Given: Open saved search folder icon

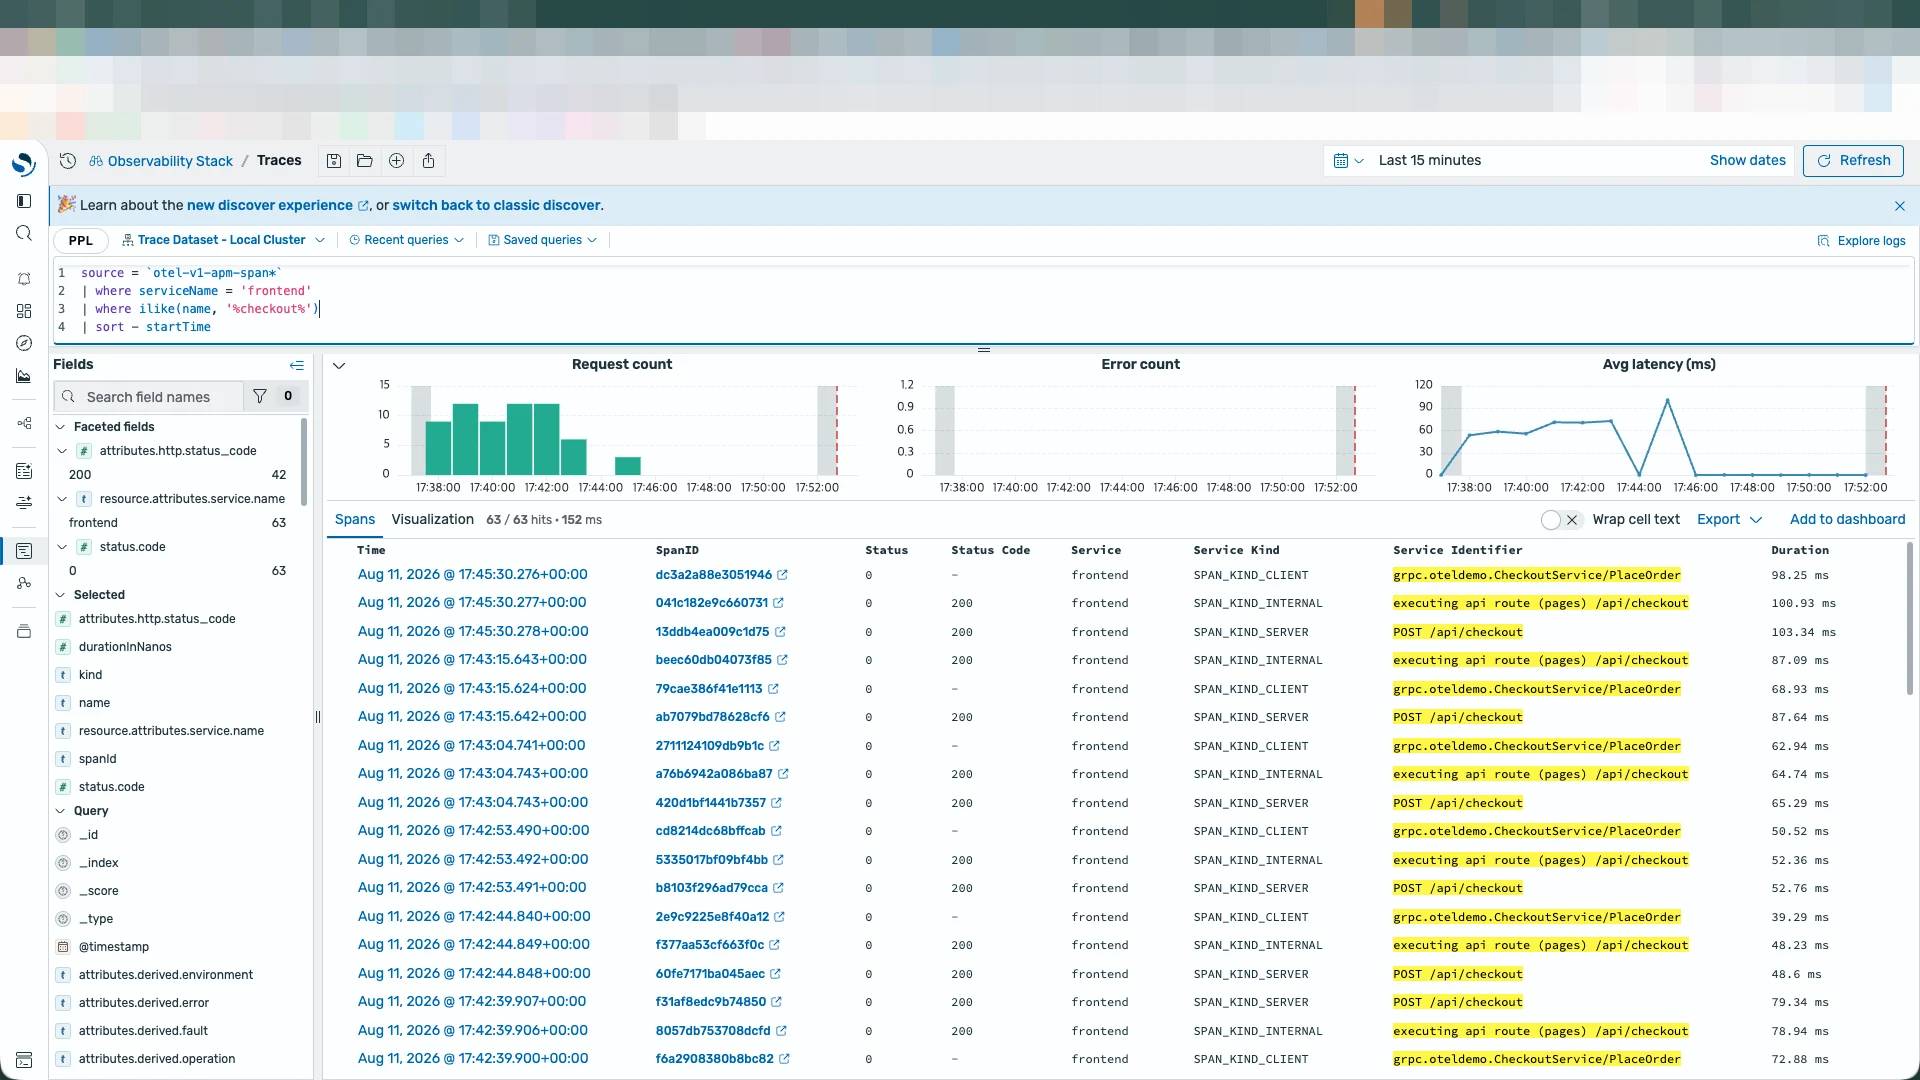Looking at the screenshot, I should point(365,161).
